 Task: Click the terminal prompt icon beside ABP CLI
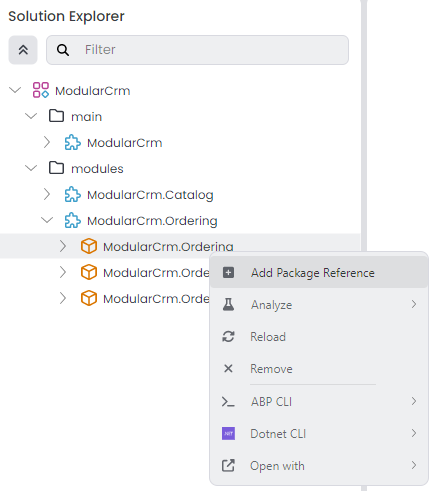[x=228, y=402]
